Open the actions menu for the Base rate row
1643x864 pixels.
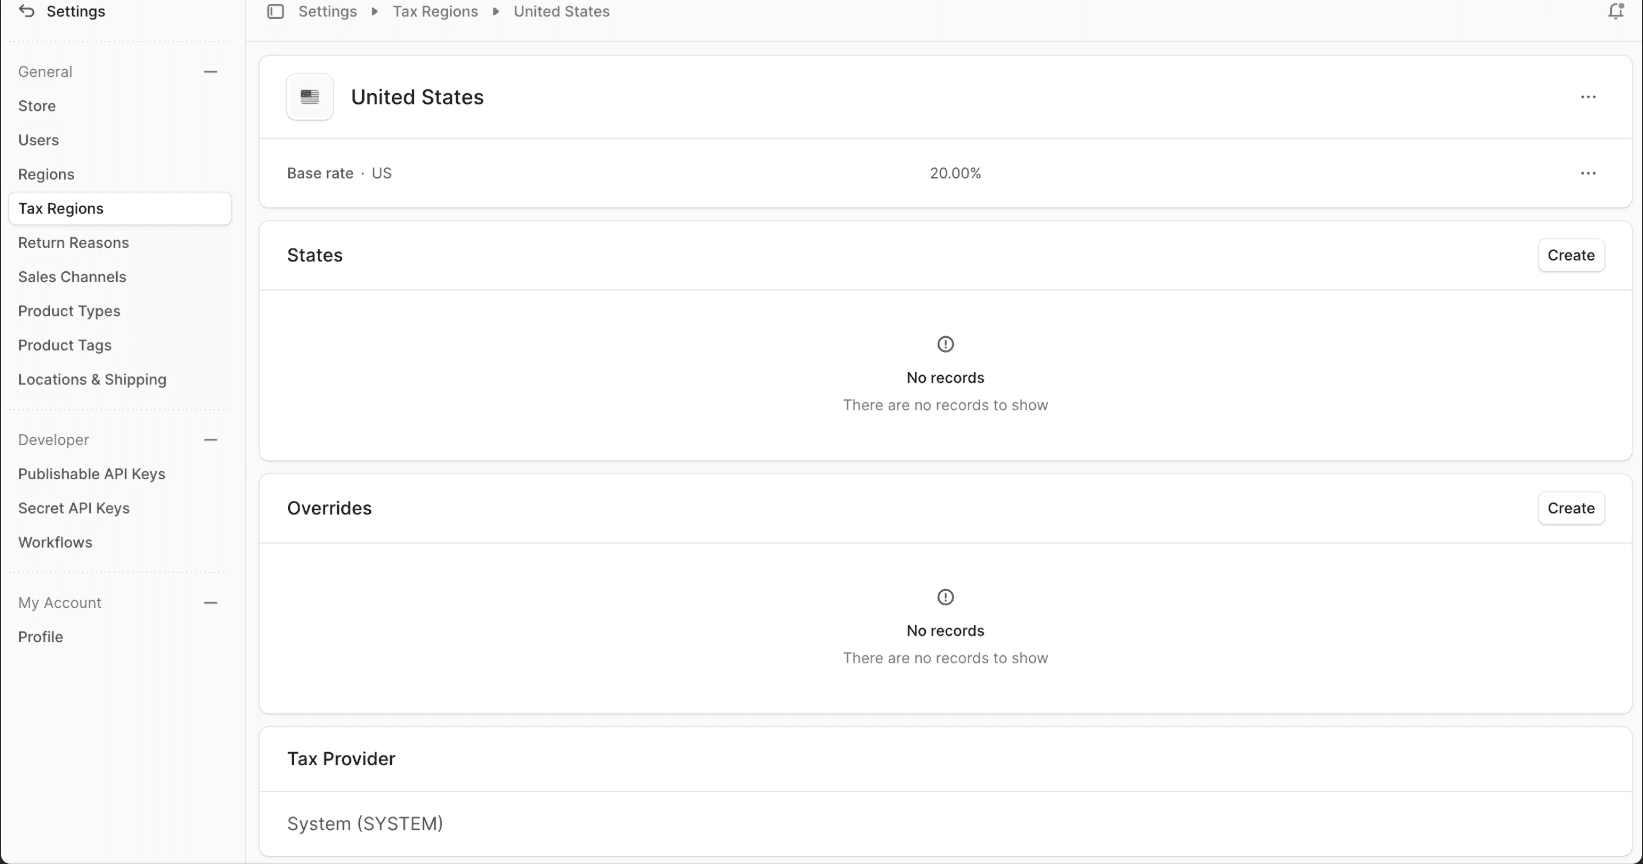click(1588, 173)
